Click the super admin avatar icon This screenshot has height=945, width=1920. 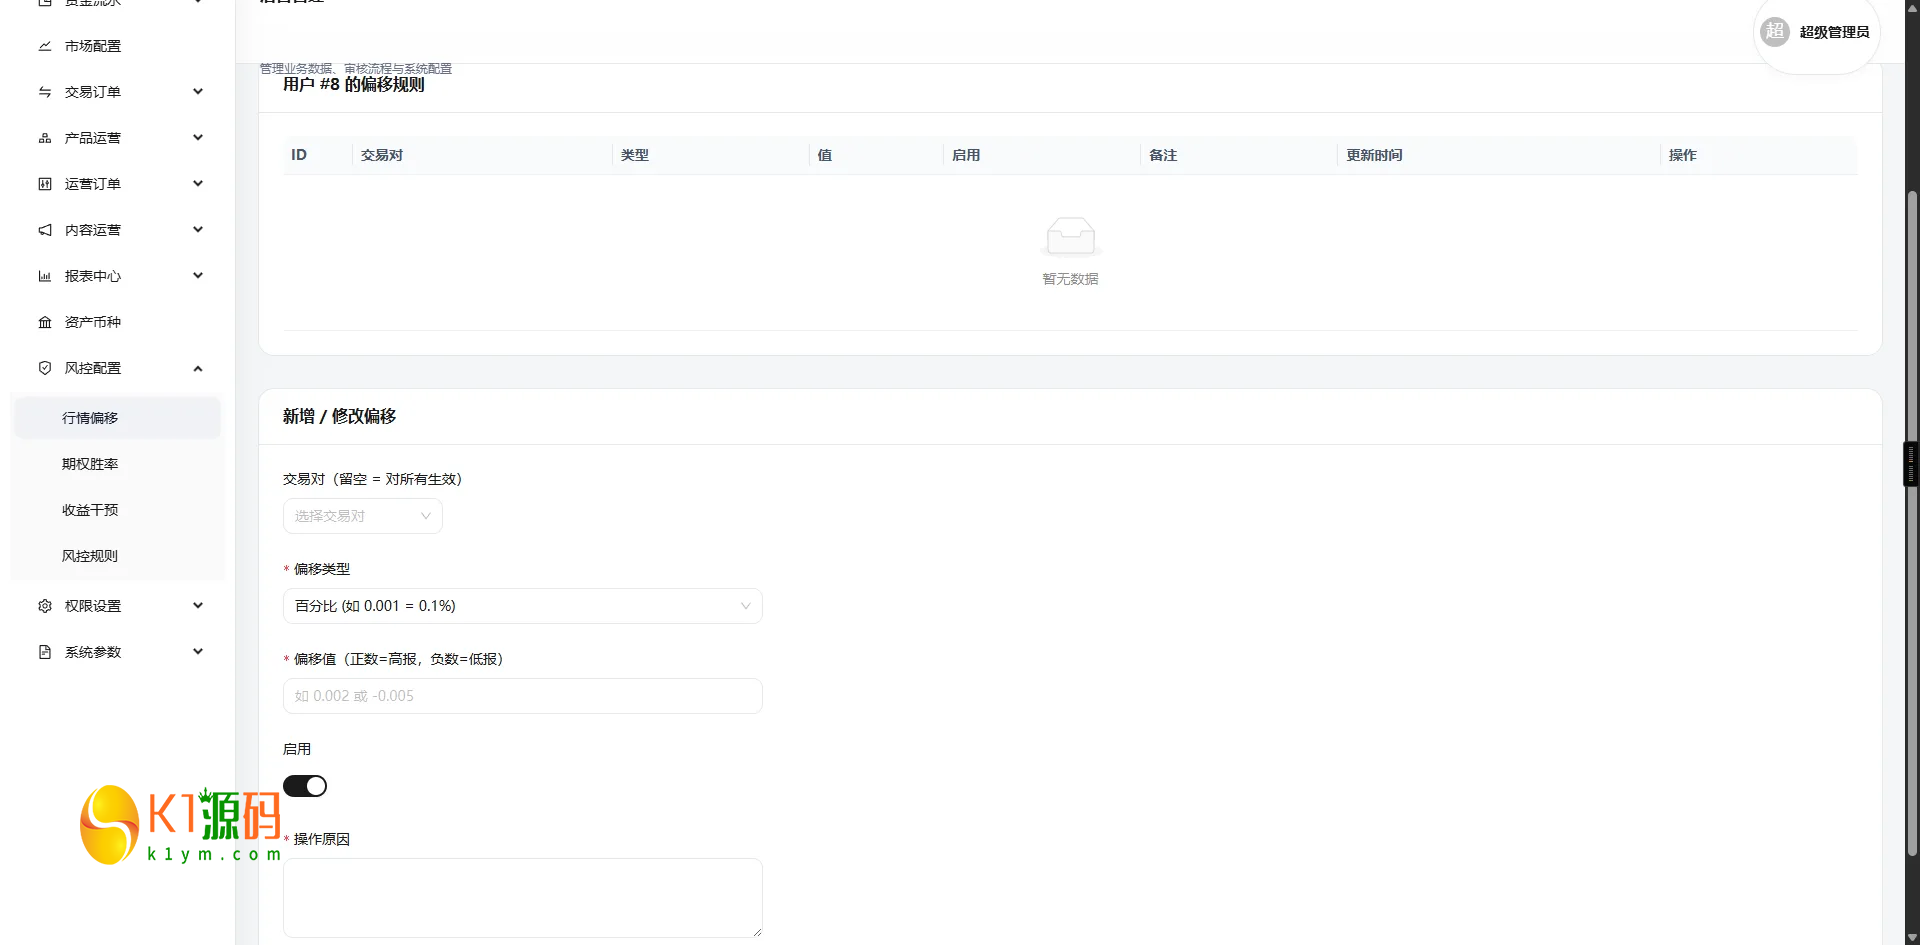coord(1775,32)
